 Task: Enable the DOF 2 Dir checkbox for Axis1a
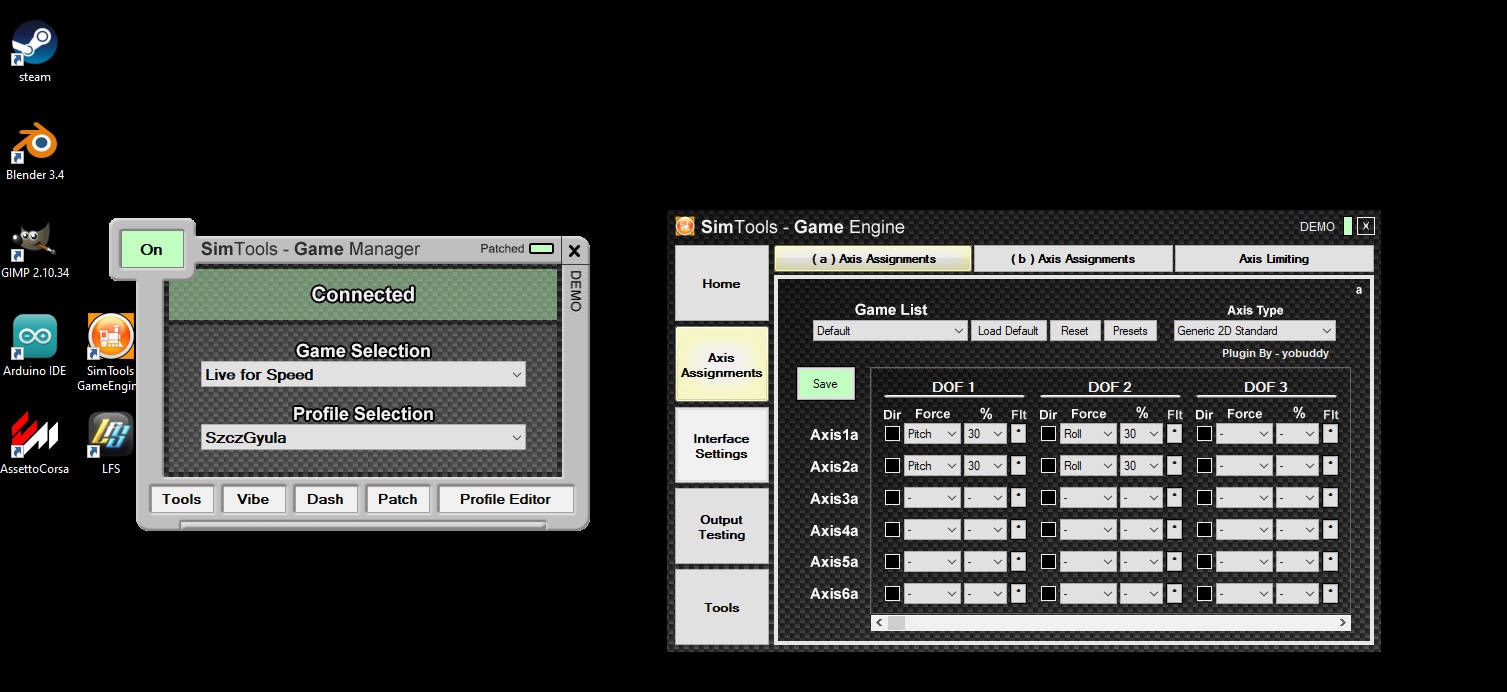[x=1048, y=434]
